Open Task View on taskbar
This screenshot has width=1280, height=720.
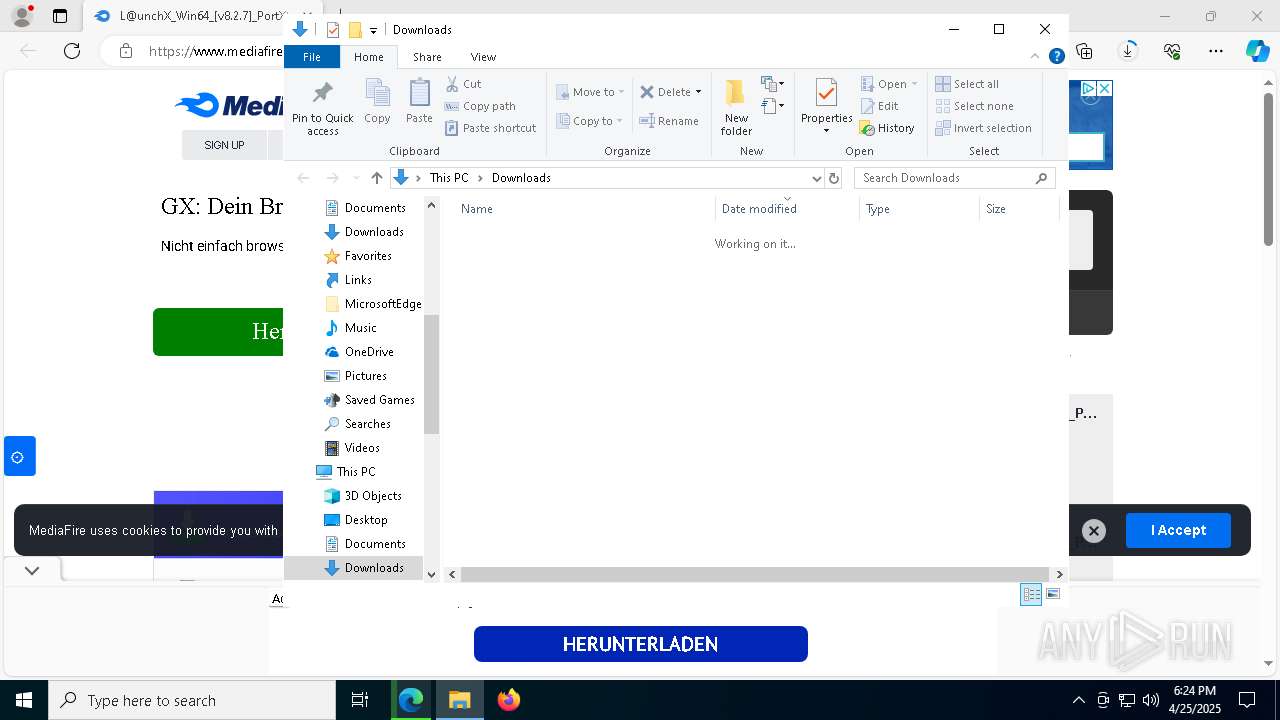(360, 700)
